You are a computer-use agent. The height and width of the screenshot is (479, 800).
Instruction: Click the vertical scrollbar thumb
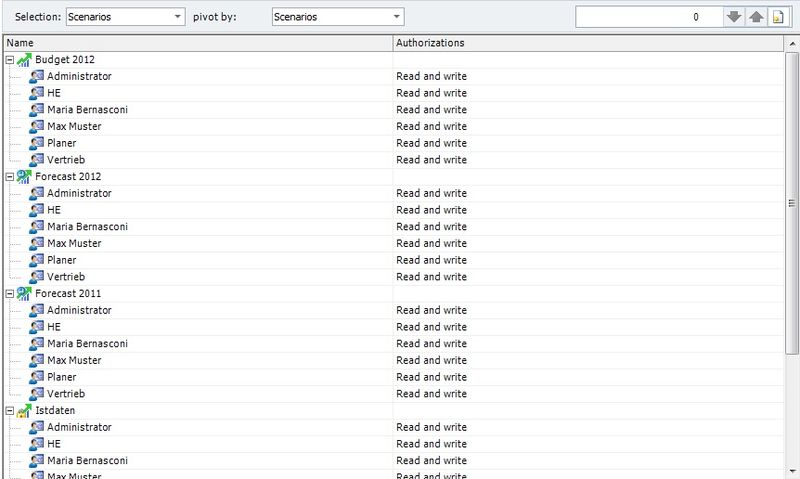click(792, 203)
